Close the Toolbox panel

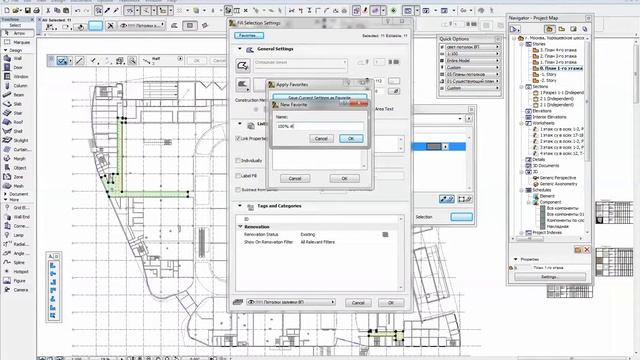coord(32,19)
